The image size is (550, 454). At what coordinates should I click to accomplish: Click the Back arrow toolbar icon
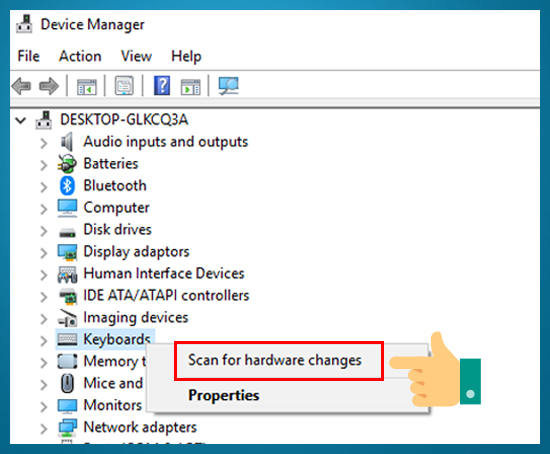21,86
